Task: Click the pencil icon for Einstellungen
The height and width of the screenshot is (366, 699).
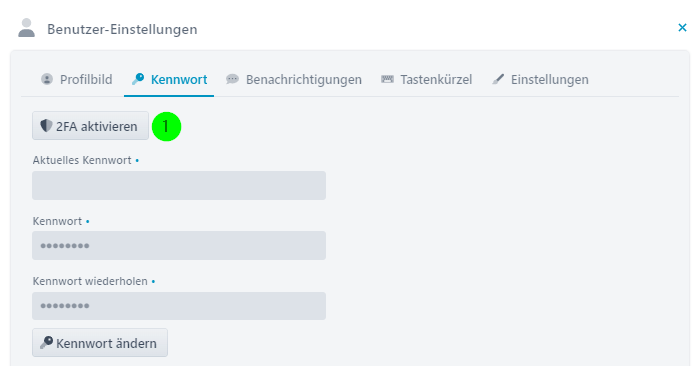Action: click(498, 79)
